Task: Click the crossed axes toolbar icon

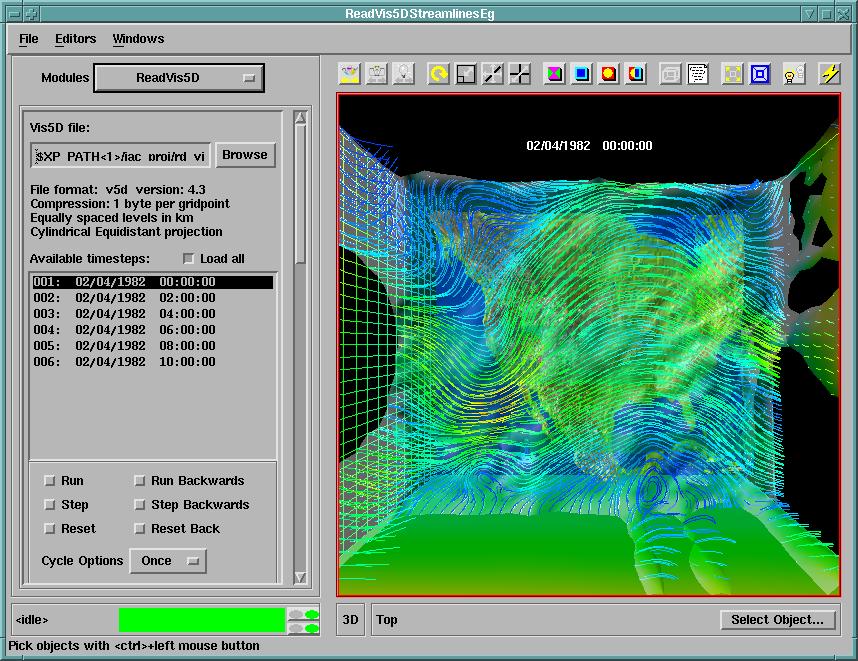Action: click(x=520, y=74)
